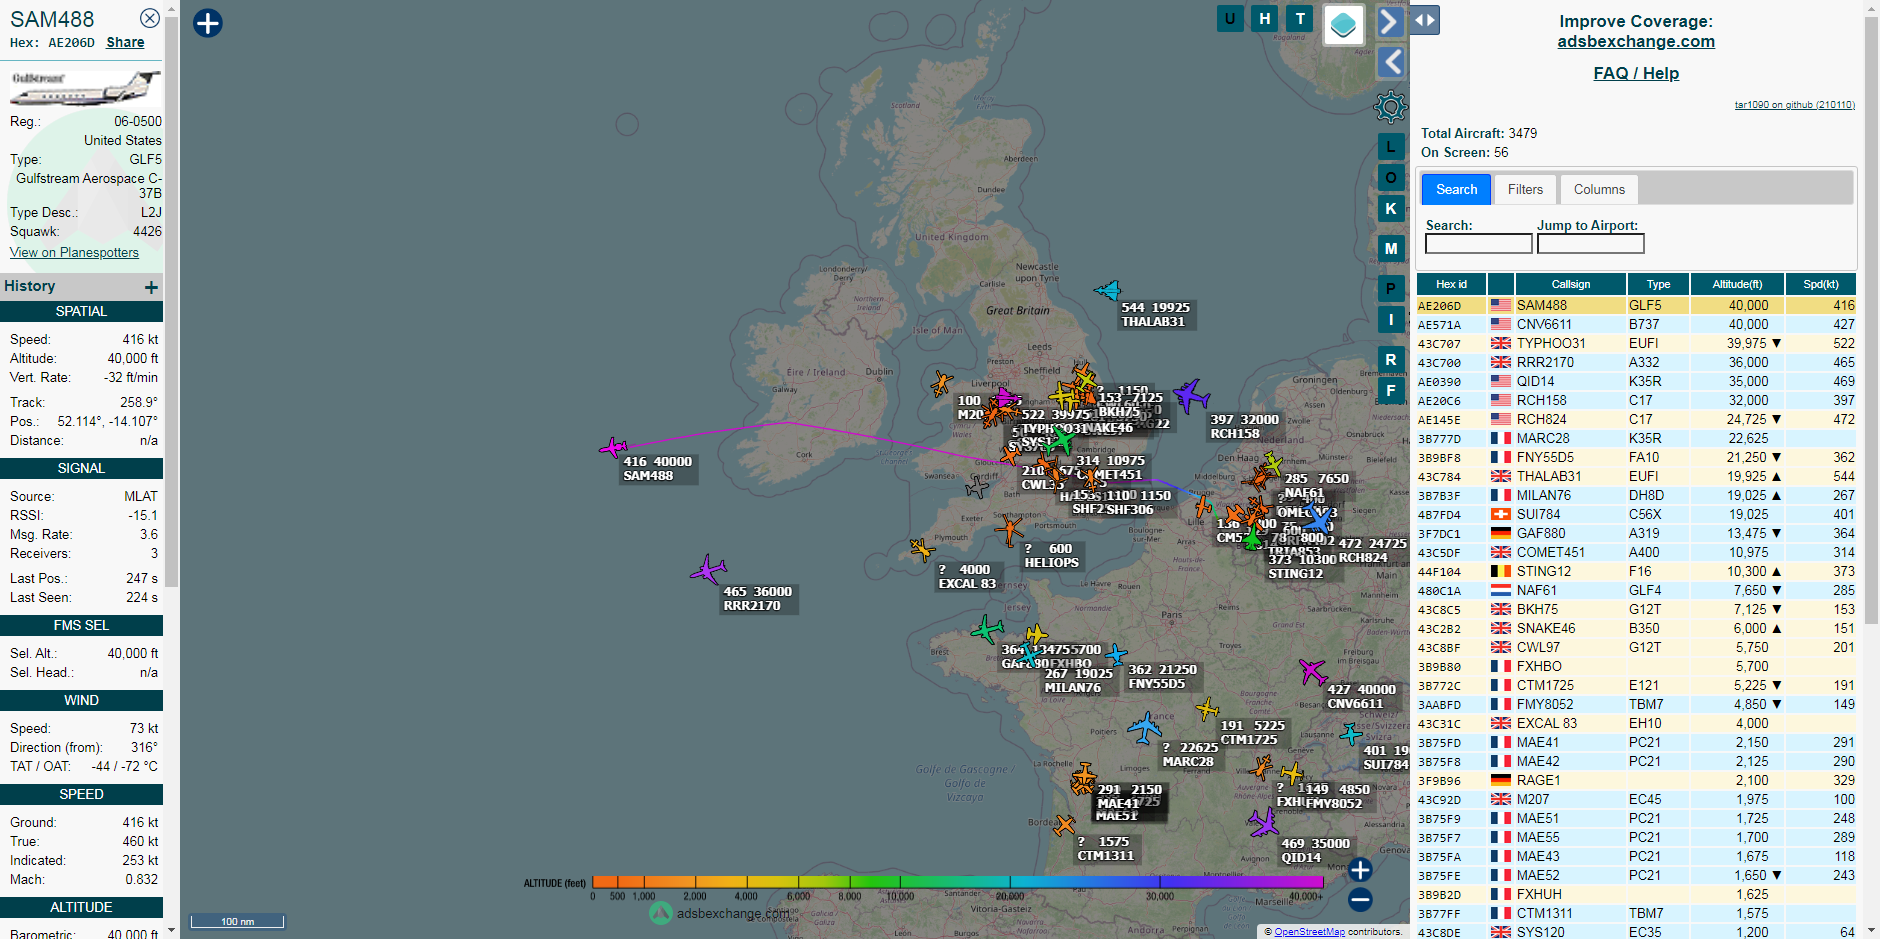Toggle the H map button
The height and width of the screenshot is (939, 1880).
click(x=1265, y=18)
